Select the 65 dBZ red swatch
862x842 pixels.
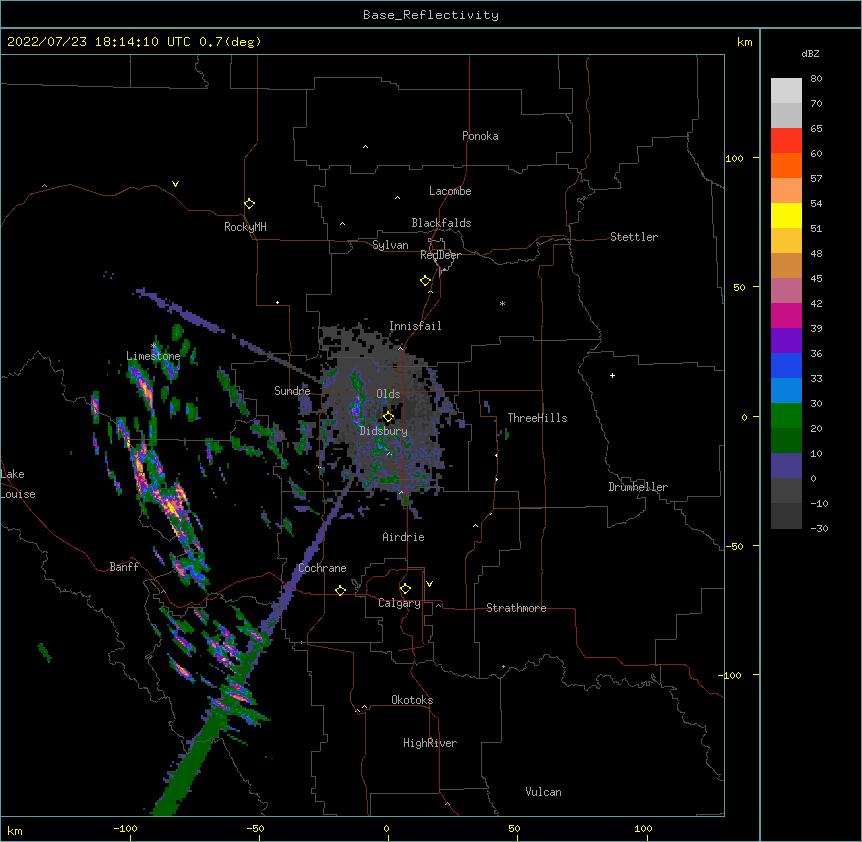pos(786,141)
